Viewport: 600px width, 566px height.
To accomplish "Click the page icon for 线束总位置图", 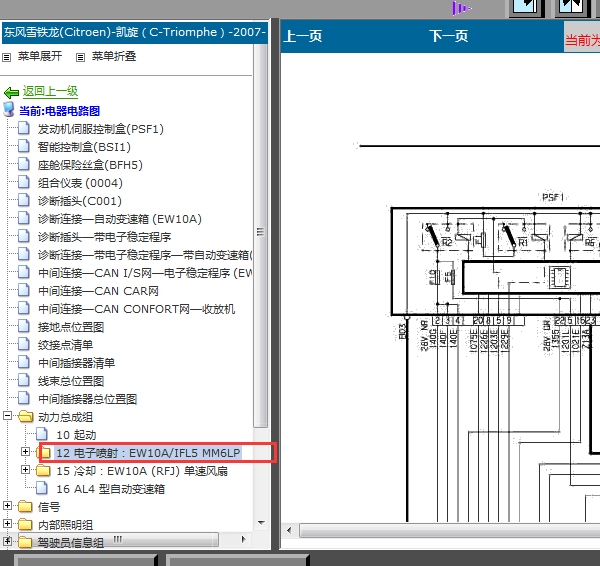I will tap(24, 380).
